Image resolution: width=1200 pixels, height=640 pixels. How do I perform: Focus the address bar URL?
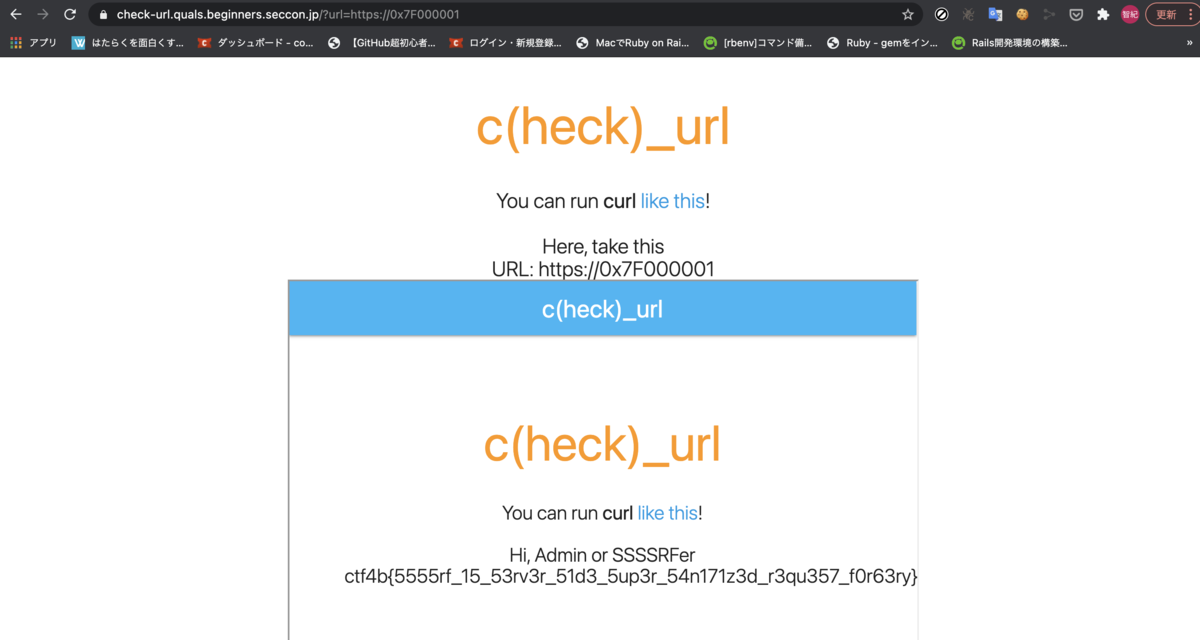click(288, 15)
